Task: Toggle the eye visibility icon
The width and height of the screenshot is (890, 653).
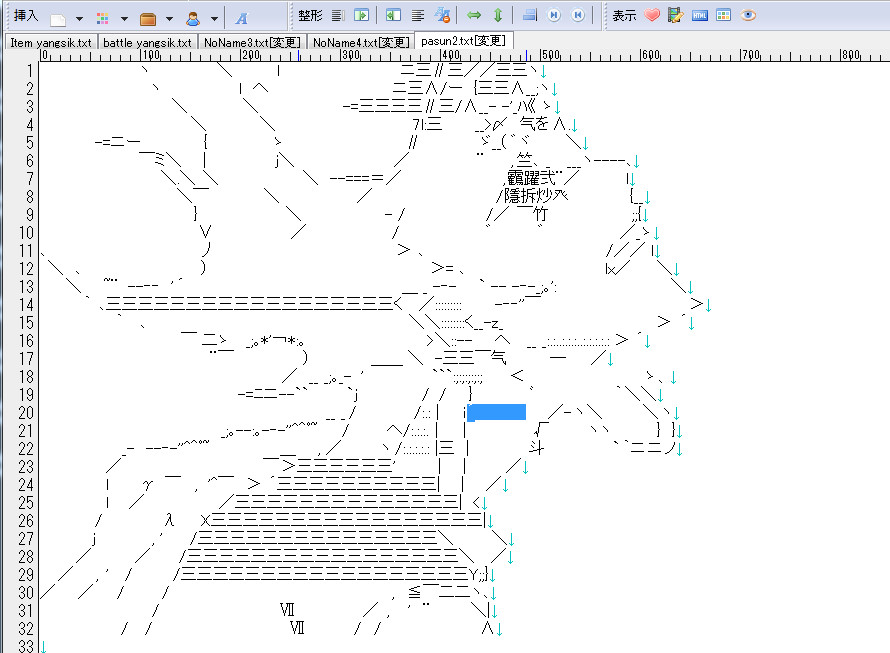Action: pyautogui.click(x=748, y=16)
